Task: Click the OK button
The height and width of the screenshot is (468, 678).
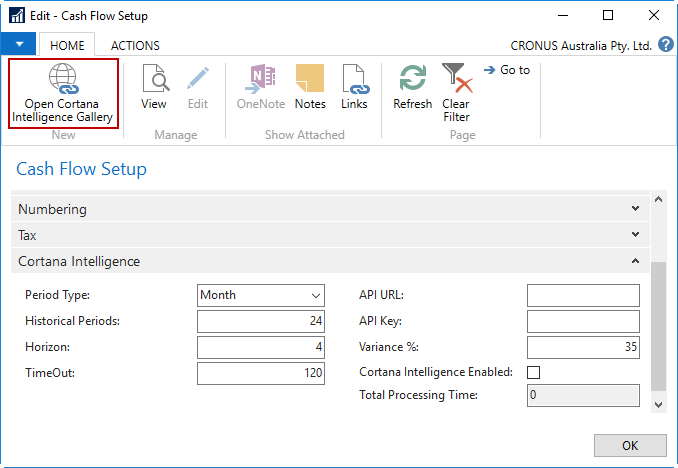Action: pyautogui.click(x=630, y=446)
